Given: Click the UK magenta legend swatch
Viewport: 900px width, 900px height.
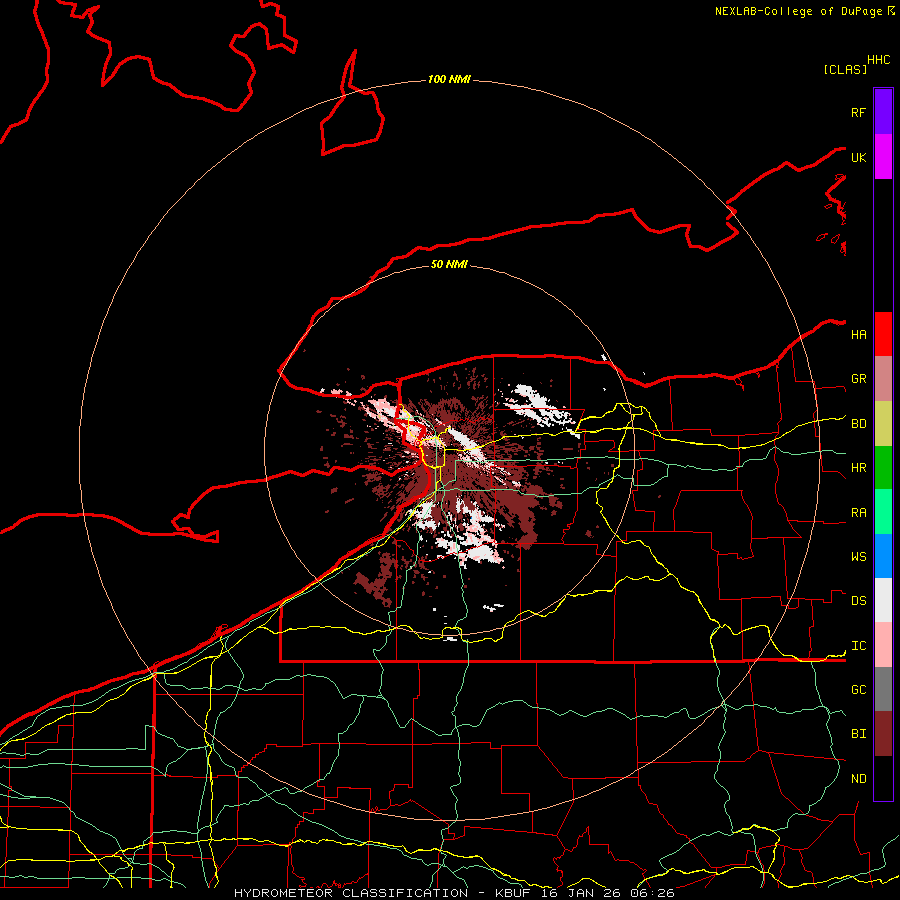Looking at the screenshot, I should pos(883,156).
